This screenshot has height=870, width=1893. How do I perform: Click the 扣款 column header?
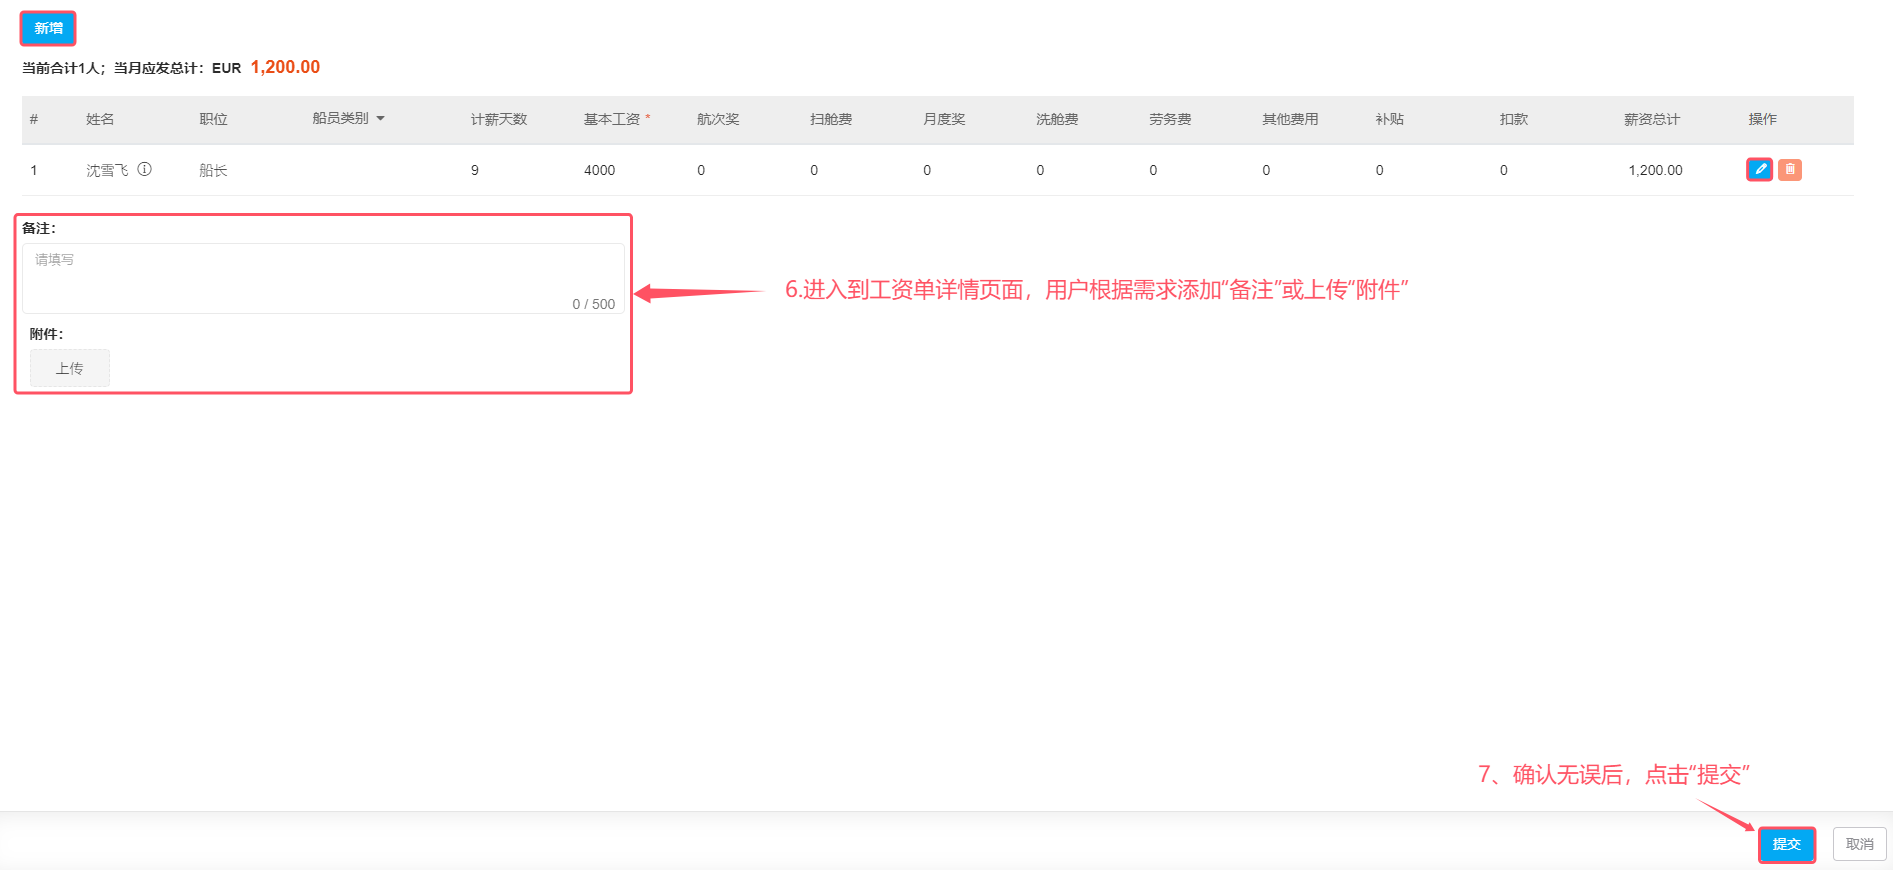click(x=1514, y=119)
